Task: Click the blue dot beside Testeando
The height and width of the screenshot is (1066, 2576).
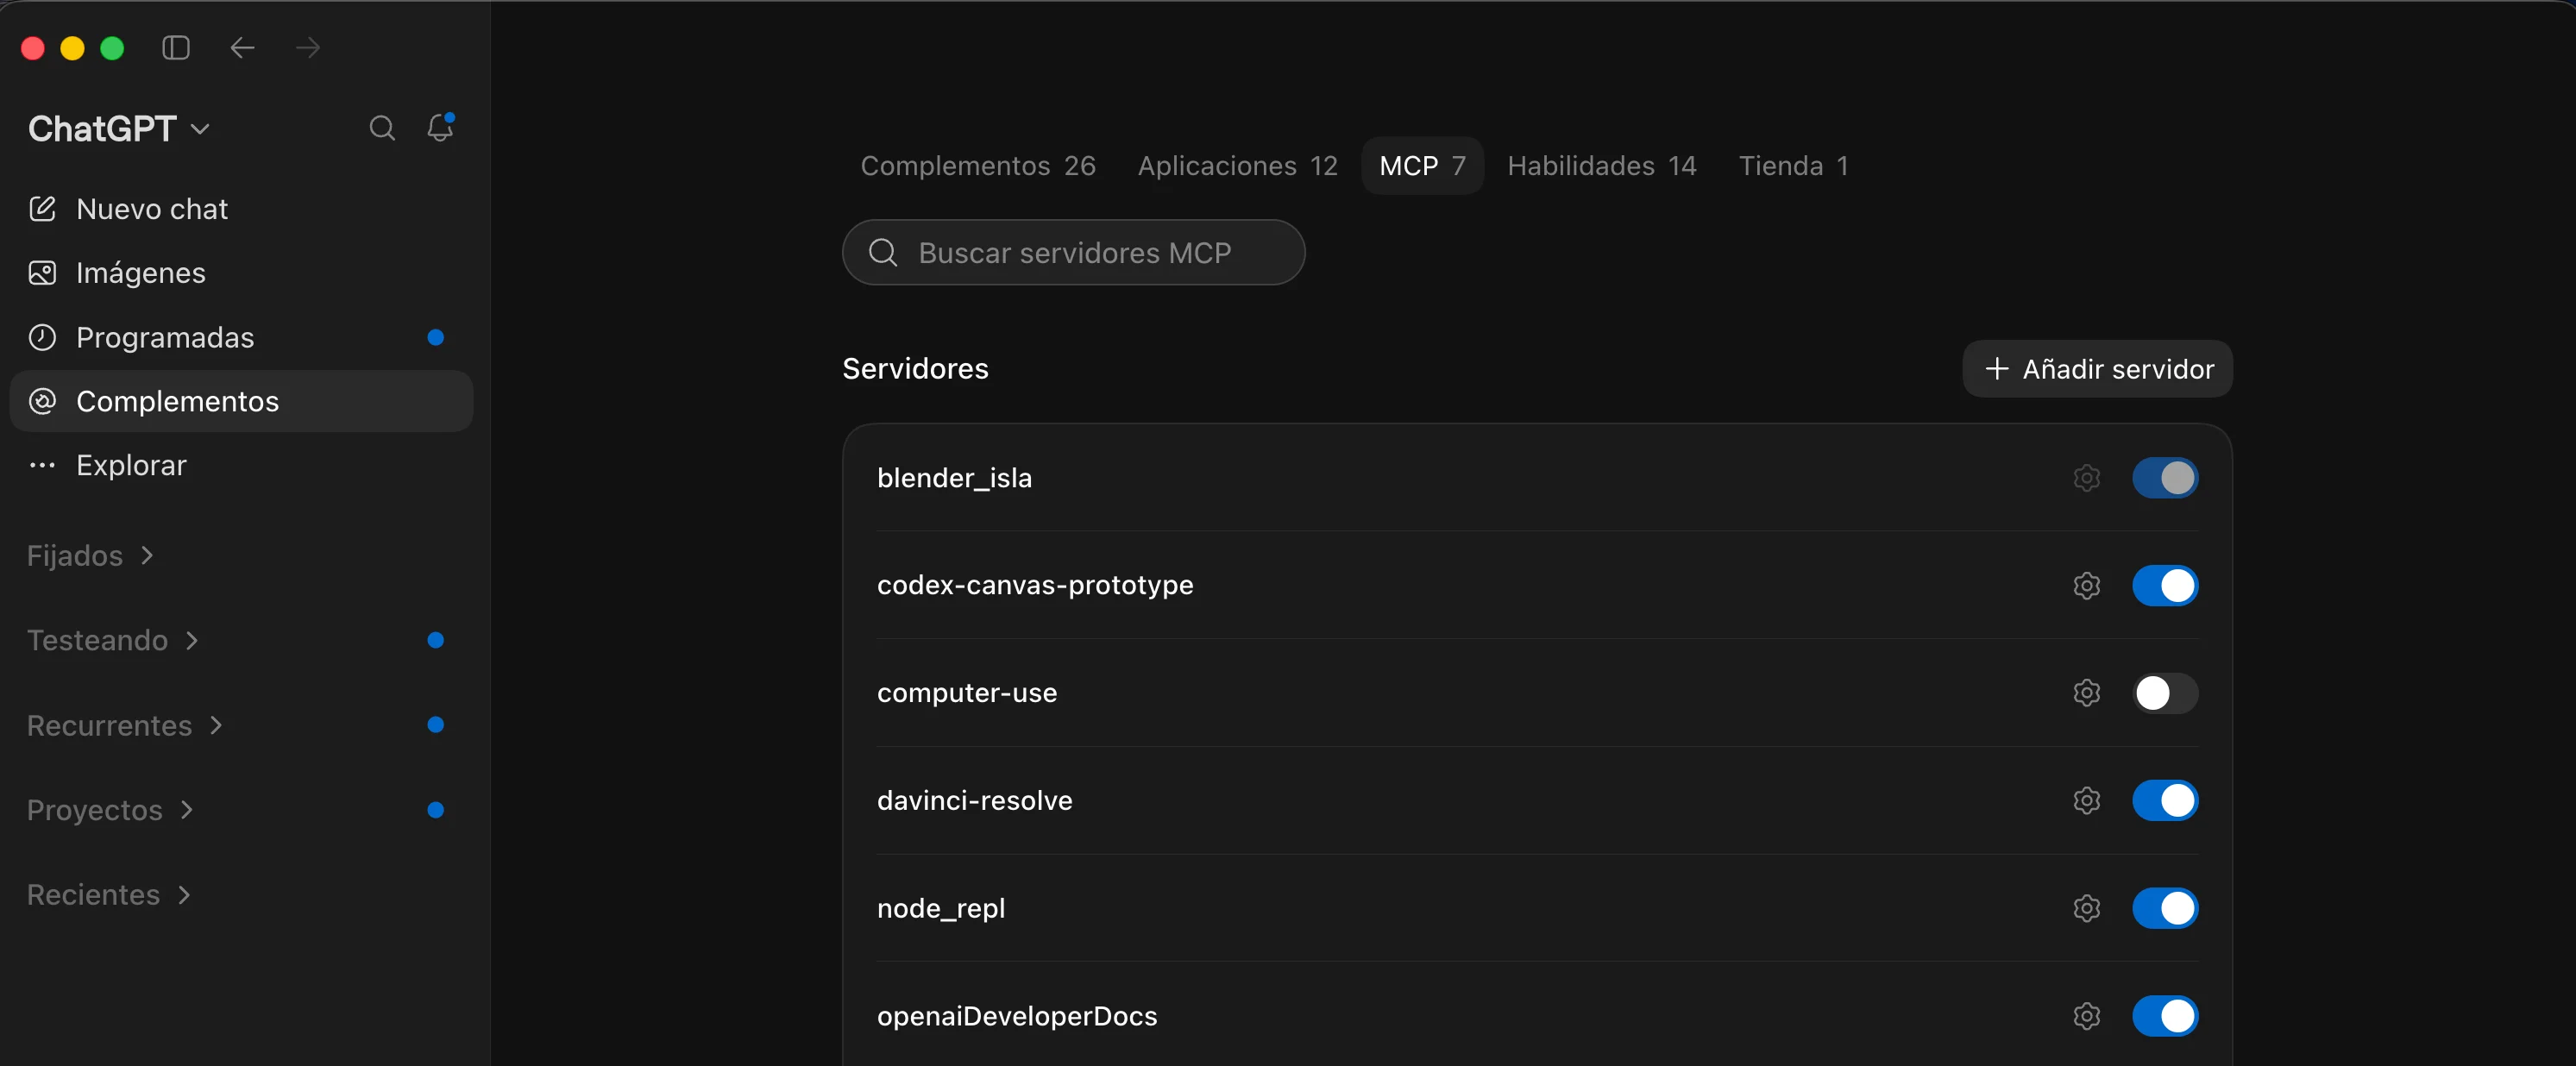Action: [435, 640]
